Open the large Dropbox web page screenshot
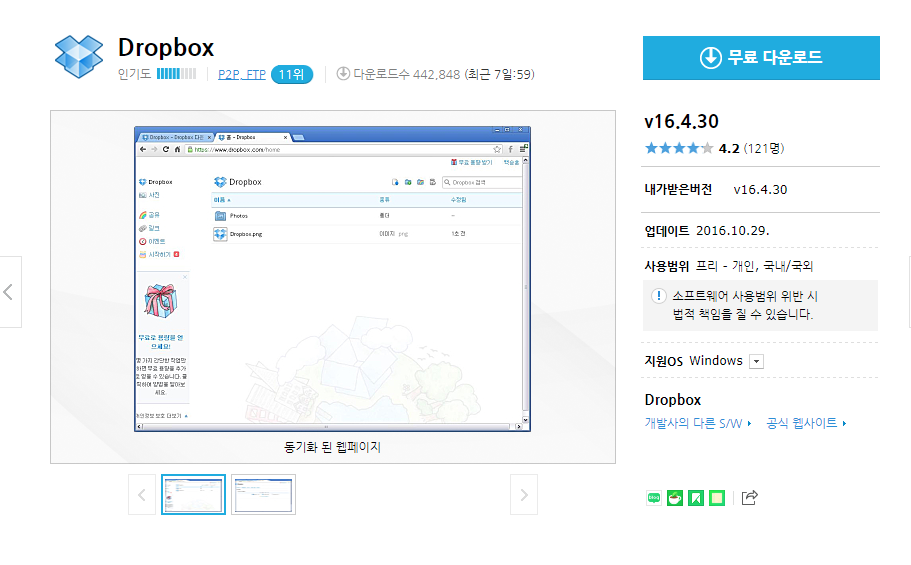 332,279
